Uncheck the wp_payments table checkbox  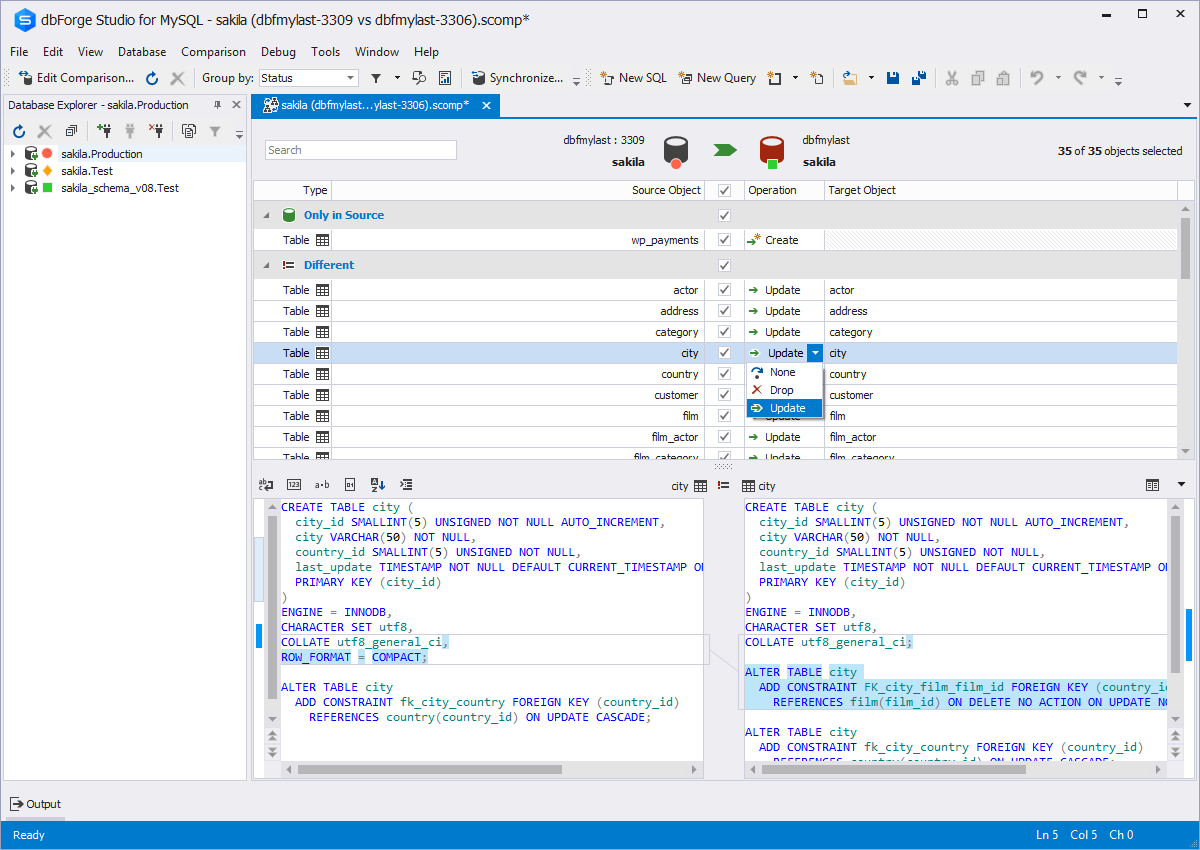[724, 240]
